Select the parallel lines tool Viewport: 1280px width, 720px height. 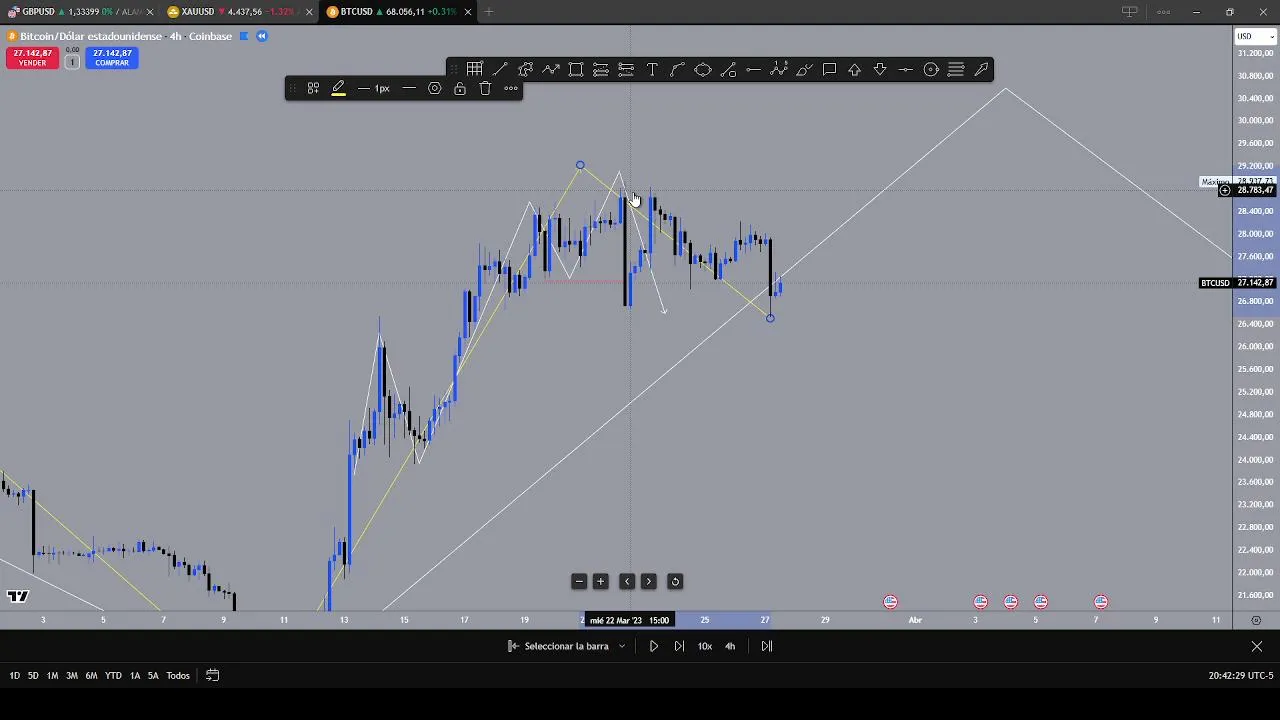[956, 69]
